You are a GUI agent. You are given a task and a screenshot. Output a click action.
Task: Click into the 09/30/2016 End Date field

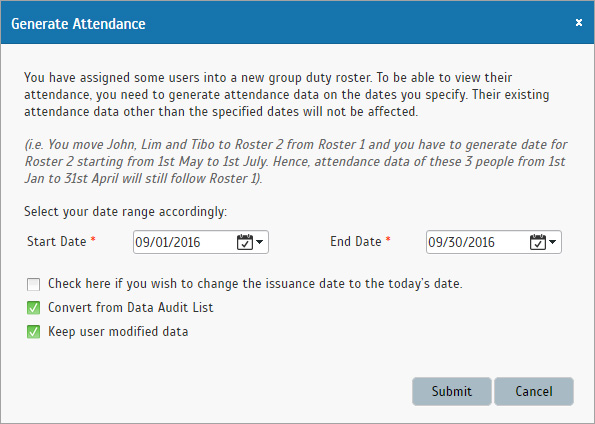pos(477,242)
